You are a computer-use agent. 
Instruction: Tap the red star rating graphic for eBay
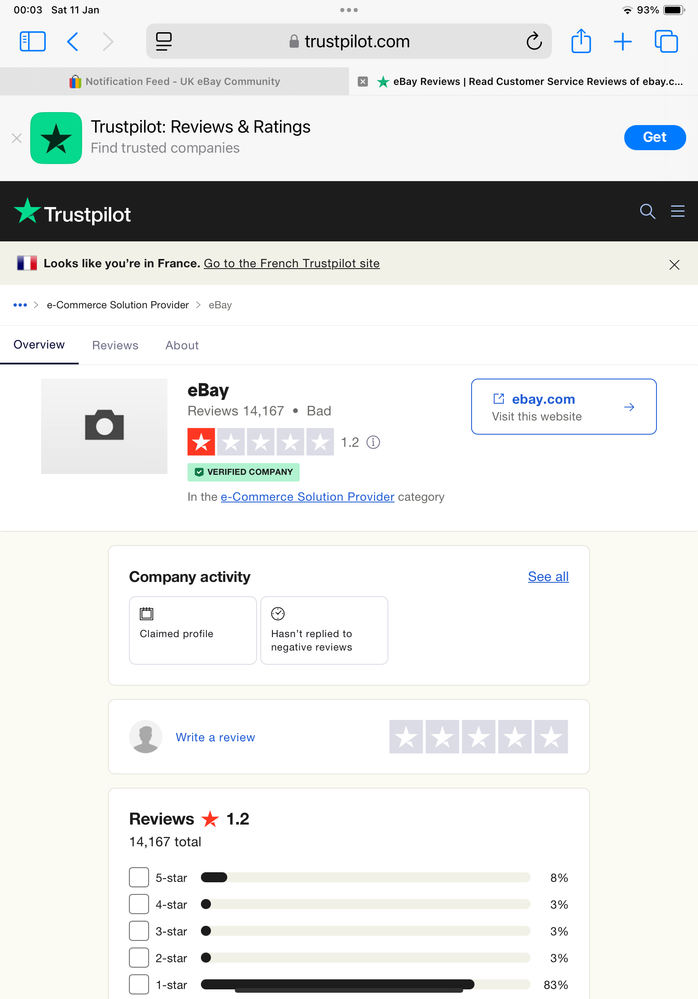point(260,442)
